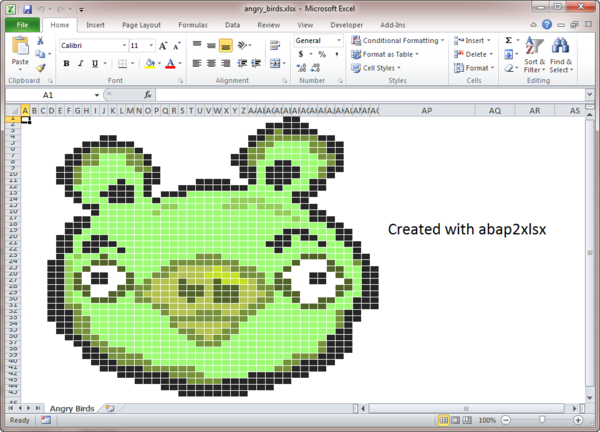600x432 pixels.
Task: Decrease font size with Shrink Font
Action: point(176,46)
